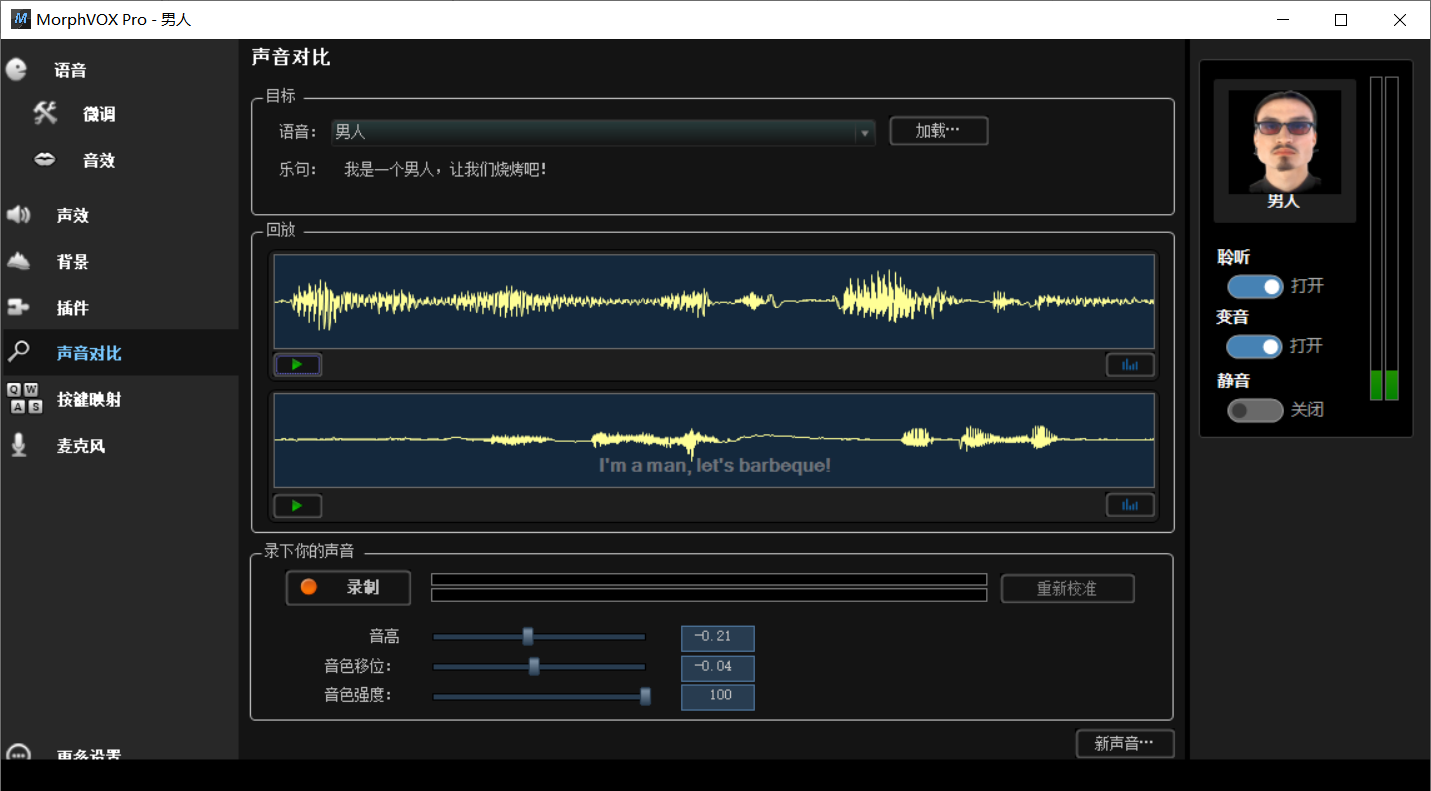Switch to 语音 section in sidebar
The width and height of the screenshot is (1431, 791).
tap(70, 70)
